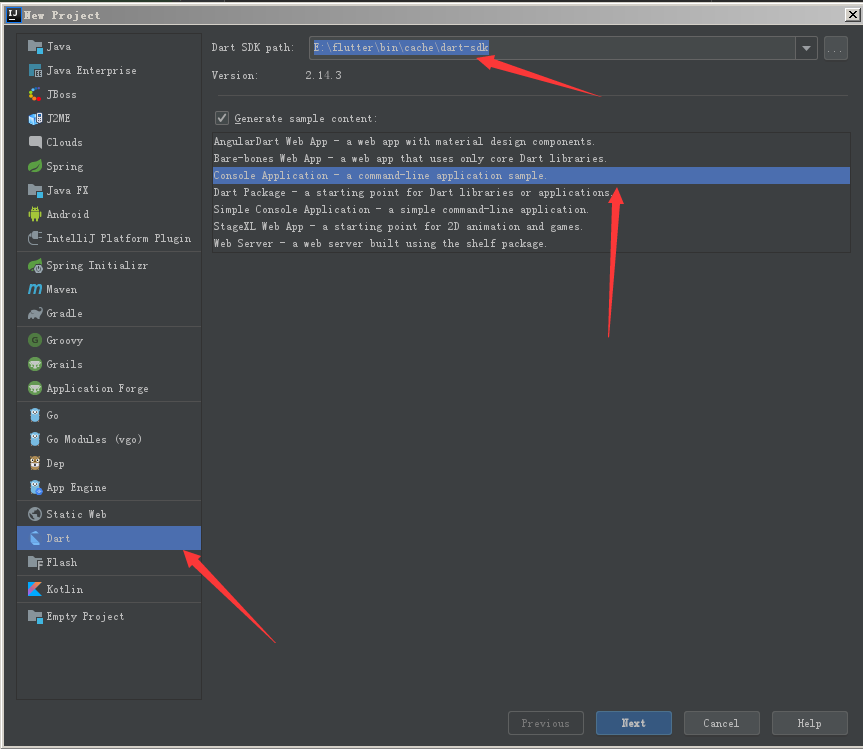Image resolution: width=863 pixels, height=749 pixels.
Task: Select Simple Console Application template
Action: (531, 210)
